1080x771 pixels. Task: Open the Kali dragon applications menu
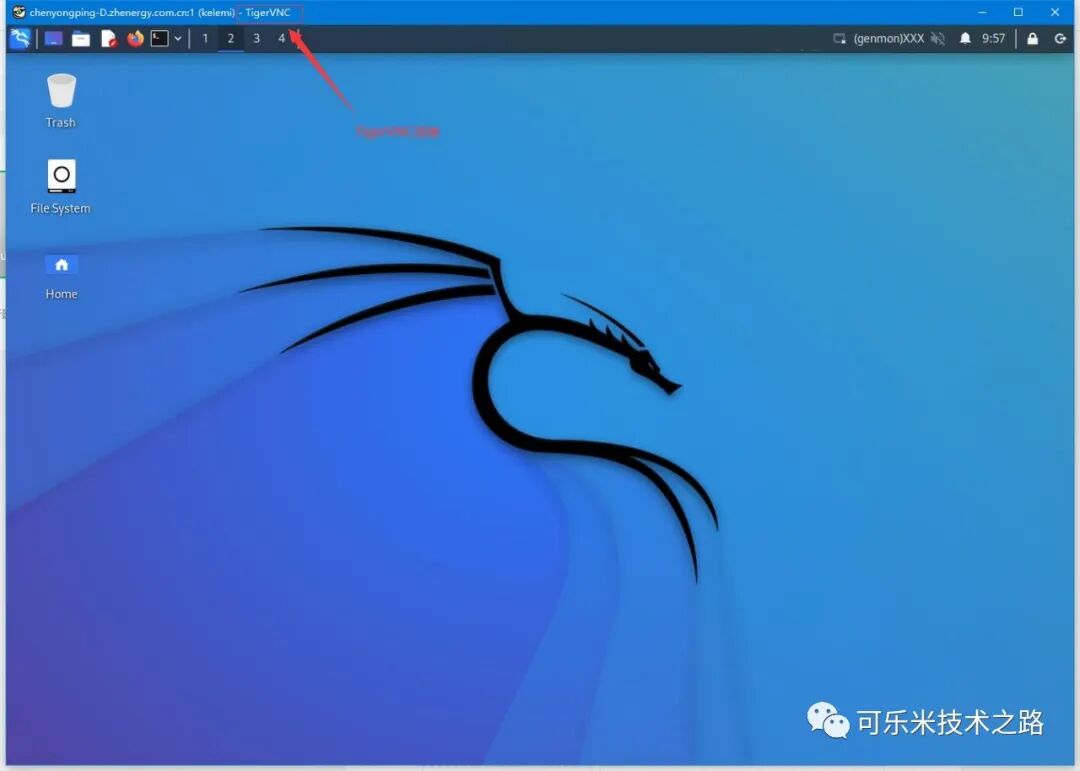(x=20, y=39)
